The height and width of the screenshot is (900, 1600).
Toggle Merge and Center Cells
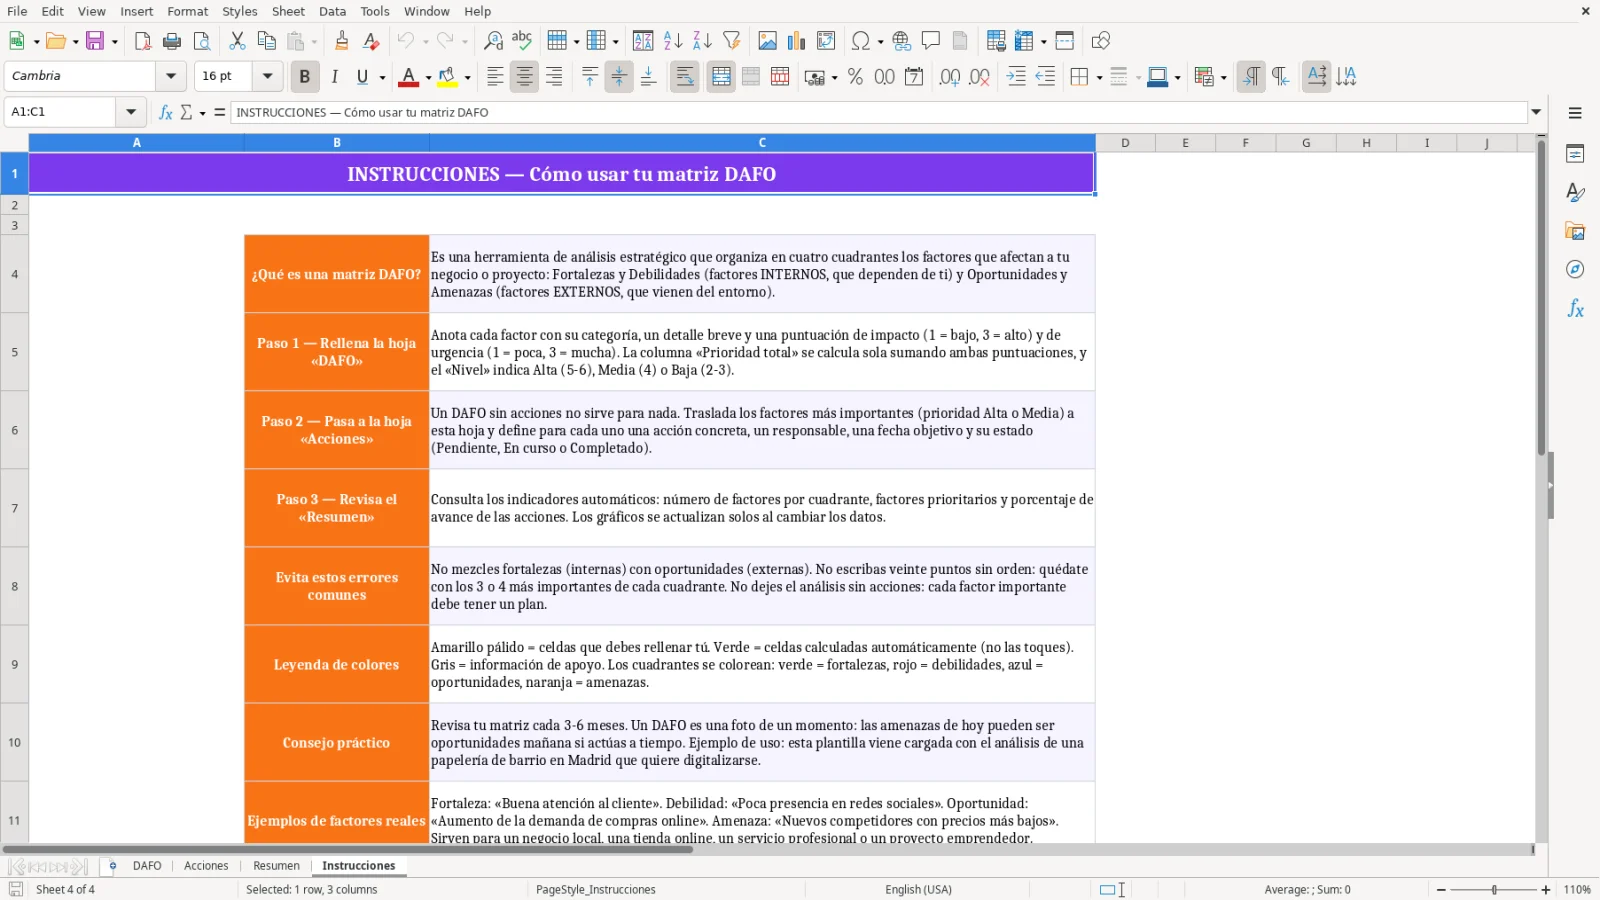coord(721,77)
